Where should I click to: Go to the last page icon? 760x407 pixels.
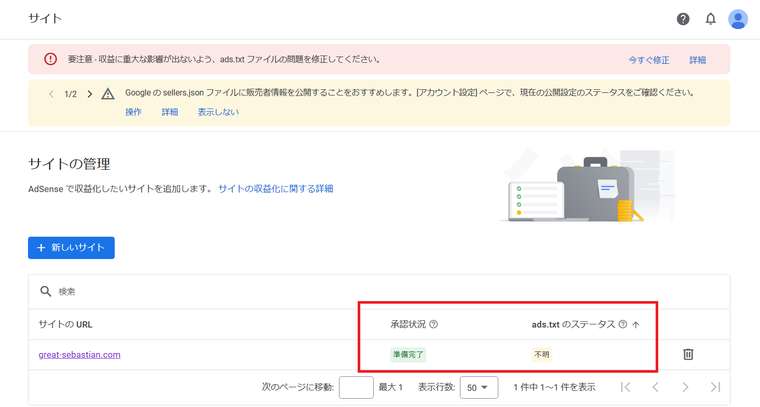(715, 387)
